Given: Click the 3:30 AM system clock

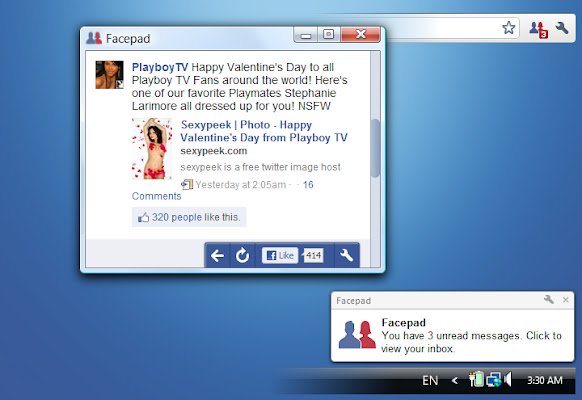Looking at the screenshot, I should point(545,380).
